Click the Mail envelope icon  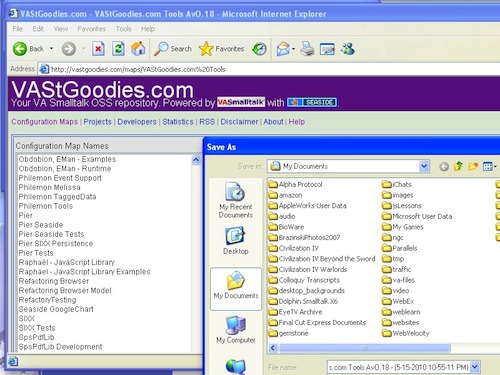(283, 49)
